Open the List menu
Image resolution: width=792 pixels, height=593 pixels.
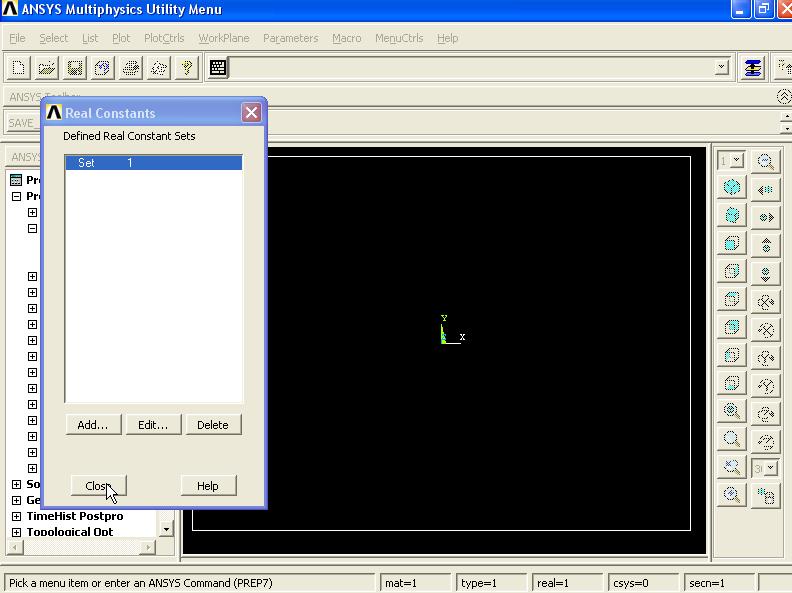point(90,38)
